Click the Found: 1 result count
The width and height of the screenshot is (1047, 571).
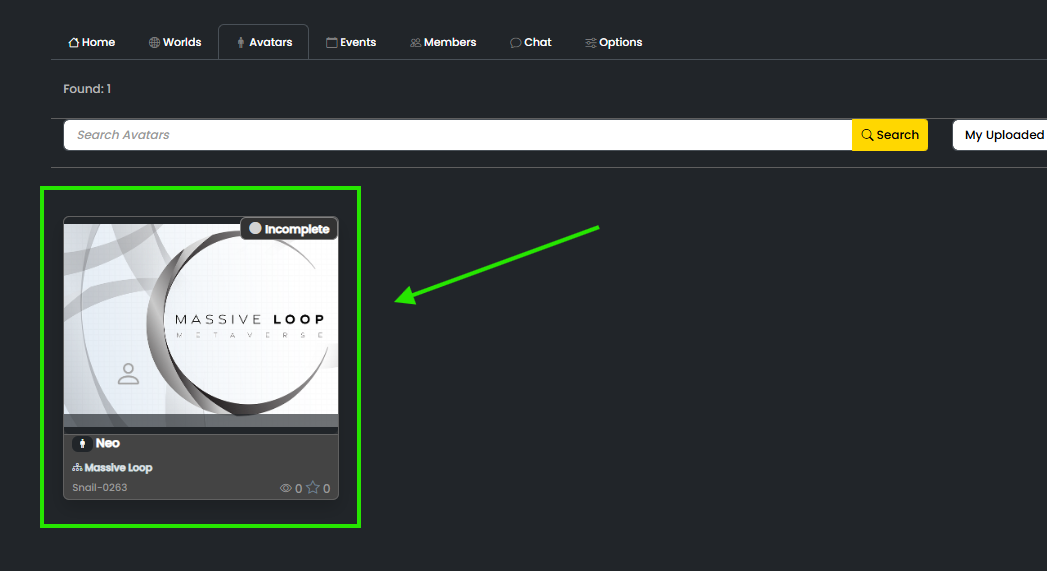pyautogui.click(x=87, y=89)
